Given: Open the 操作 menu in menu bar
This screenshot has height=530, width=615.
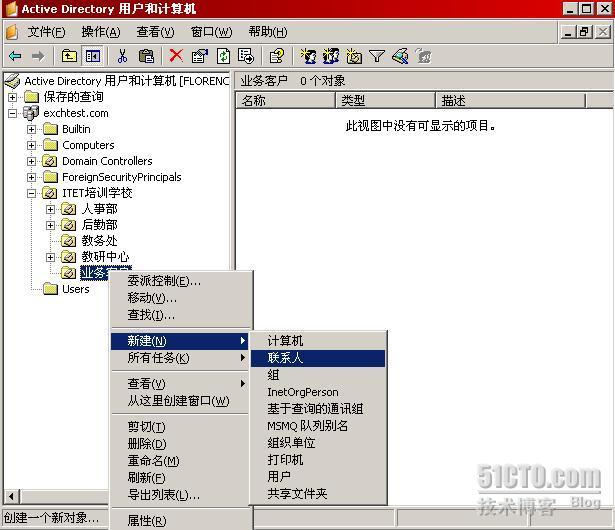Looking at the screenshot, I should [101, 32].
